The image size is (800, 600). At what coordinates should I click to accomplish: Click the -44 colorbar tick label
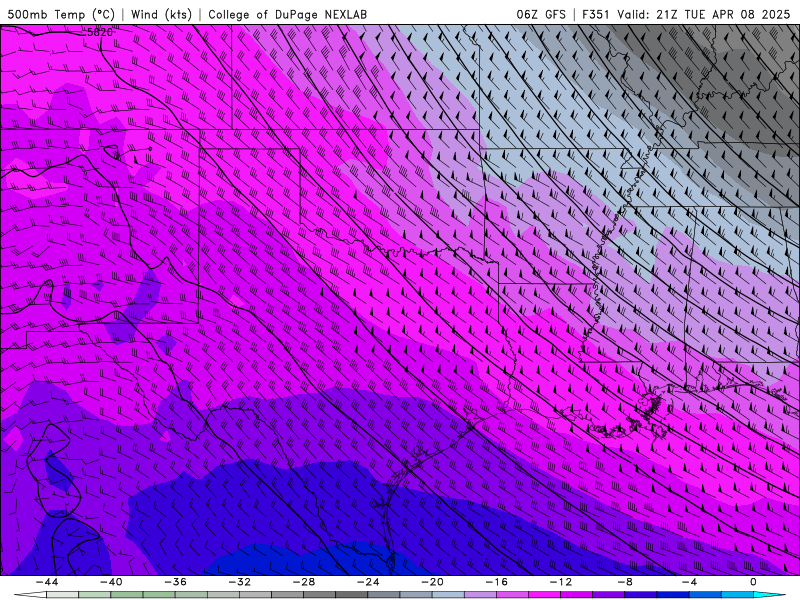[x=47, y=582]
